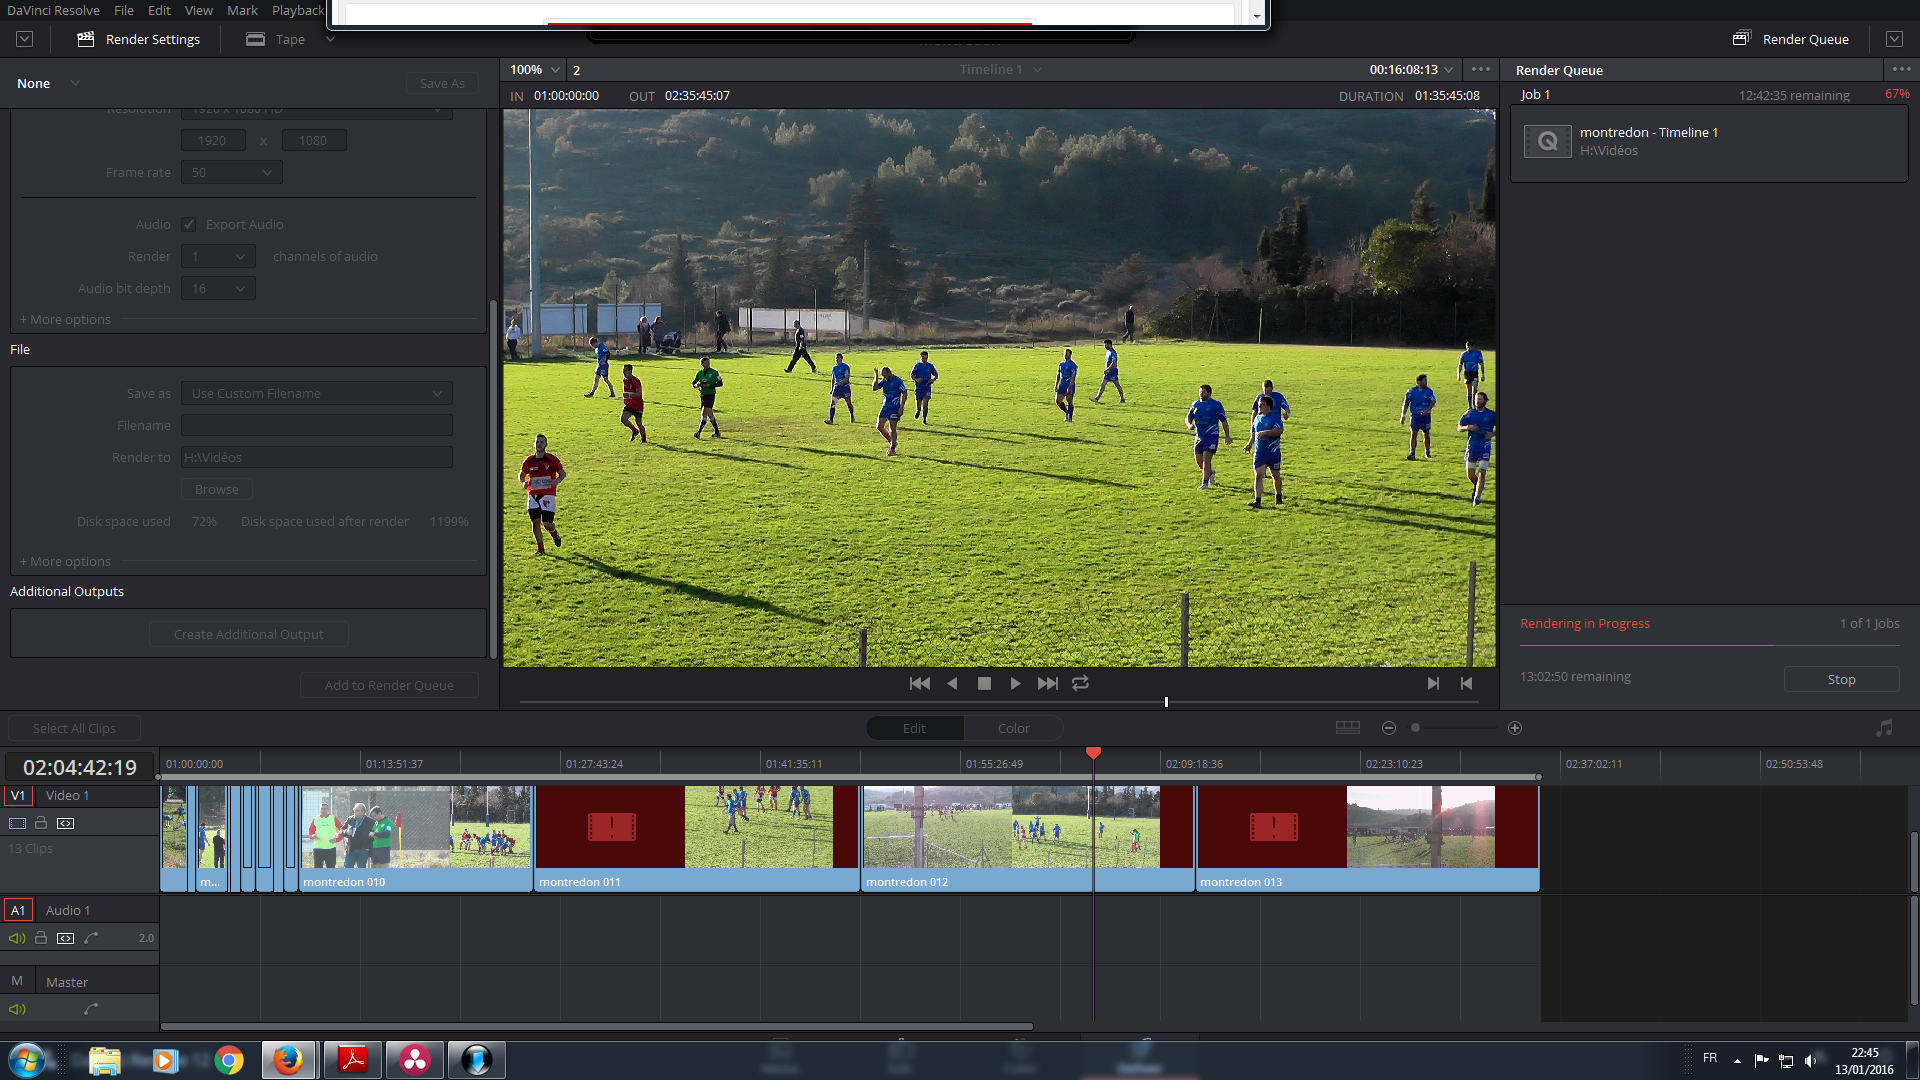Click Browse for render location

click(217, 489)
